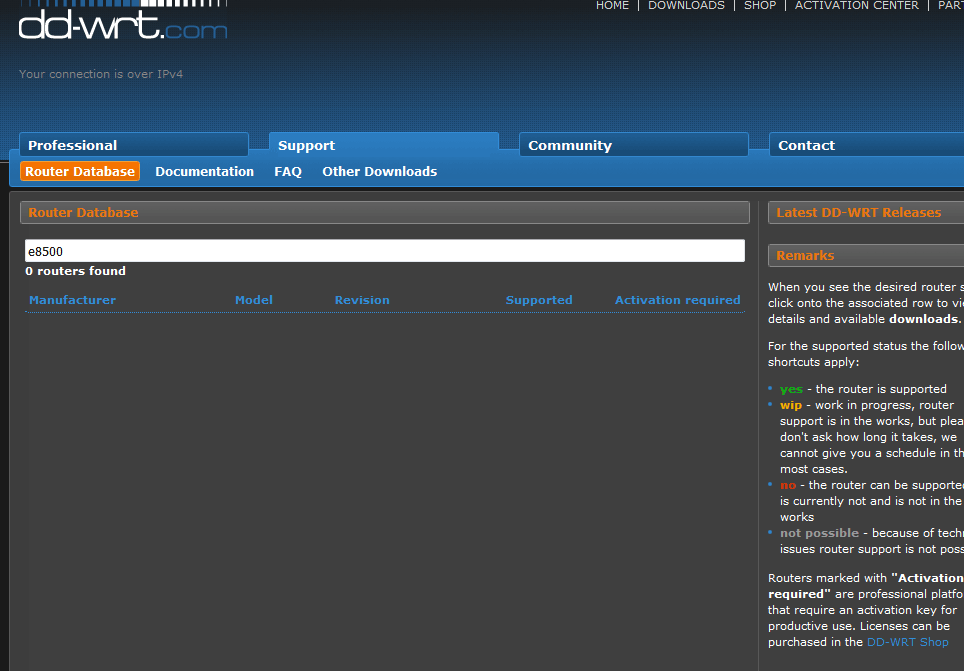
Task: Click the 'Your connection is over IPv4' notice
Action: click(x=101, y=74)
